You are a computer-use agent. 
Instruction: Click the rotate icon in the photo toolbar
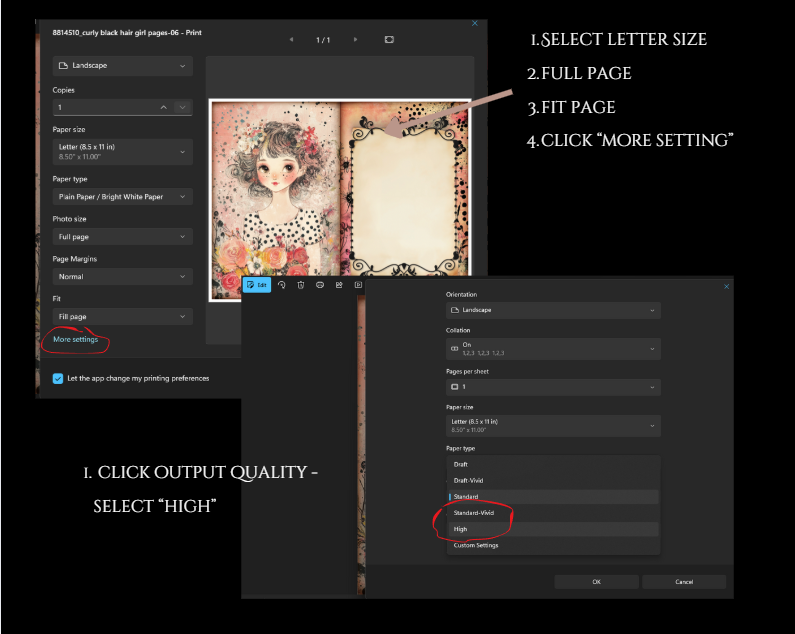[x=282, y=285]
